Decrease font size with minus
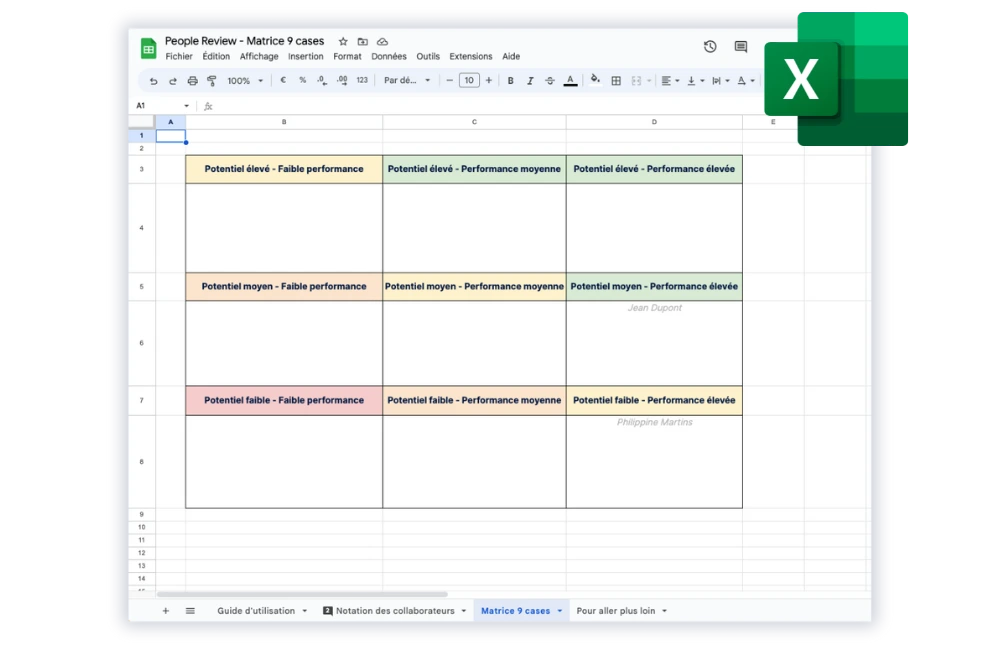This screenshot has width=1000, height=650. [450, 80]
